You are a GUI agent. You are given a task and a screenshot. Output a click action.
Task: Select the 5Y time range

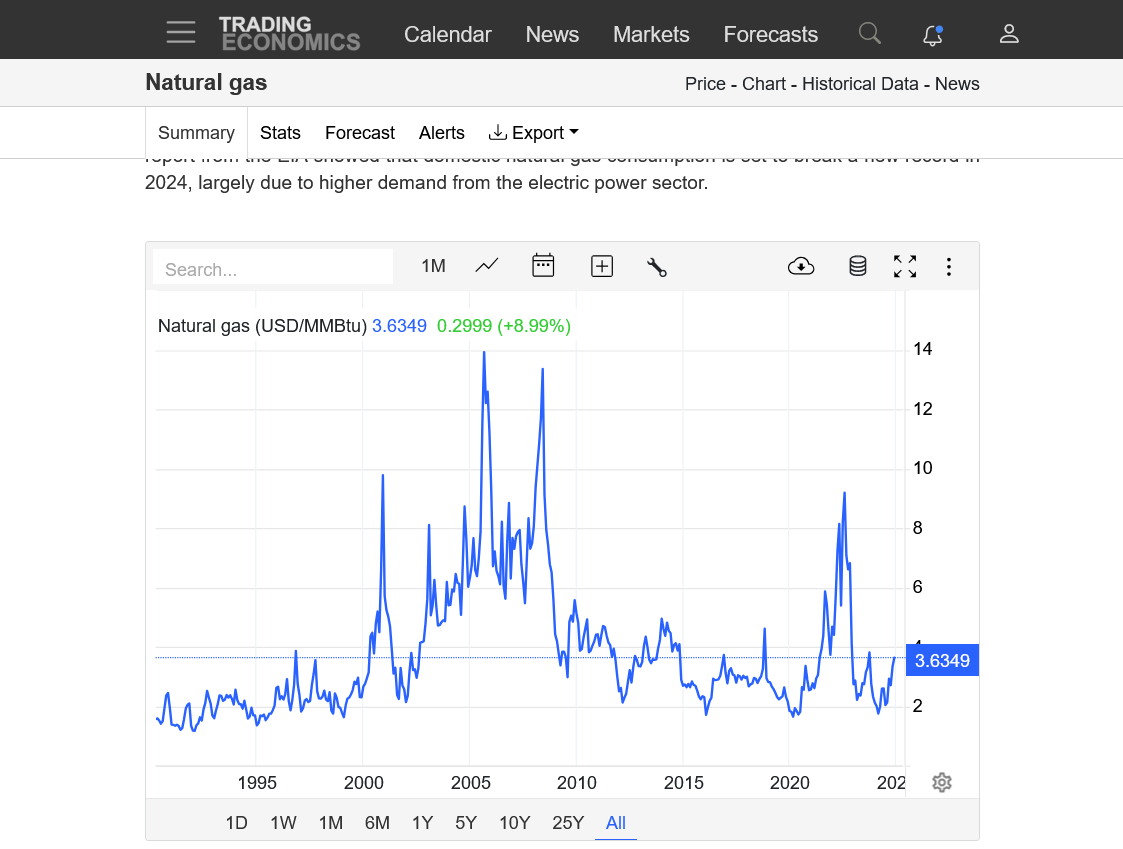click(466, 823)
